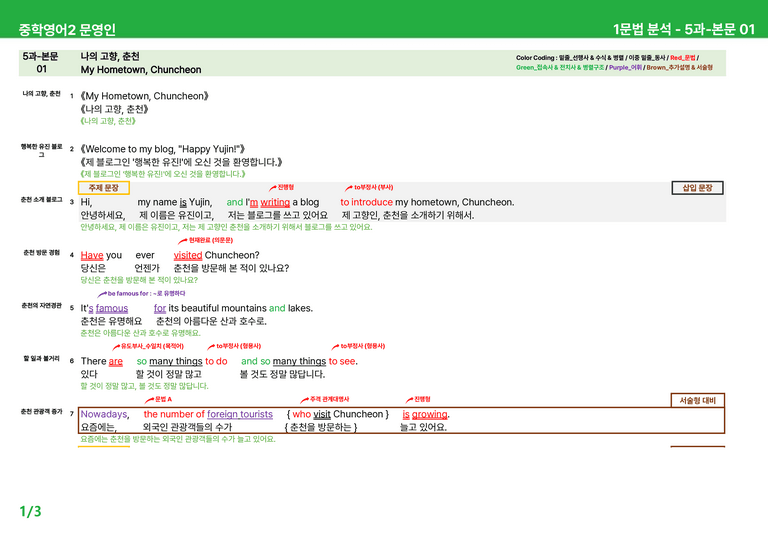Click the red 'to see' in sentence 6
Image resolution: width=768 pixels, height=543 pixels.
pos(342,361)
